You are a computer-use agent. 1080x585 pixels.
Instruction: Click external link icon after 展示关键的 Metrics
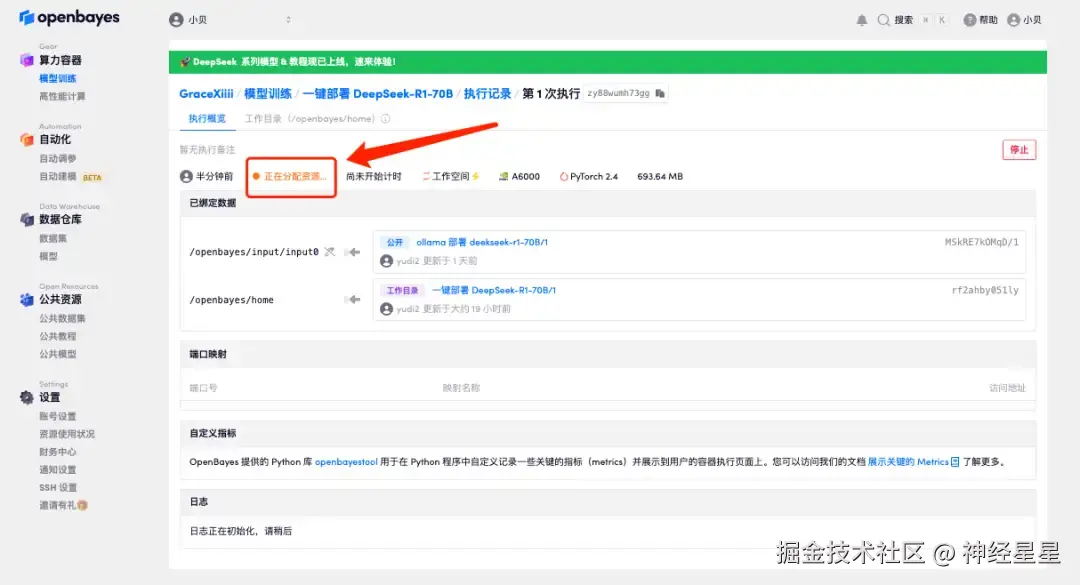[955, 462]
